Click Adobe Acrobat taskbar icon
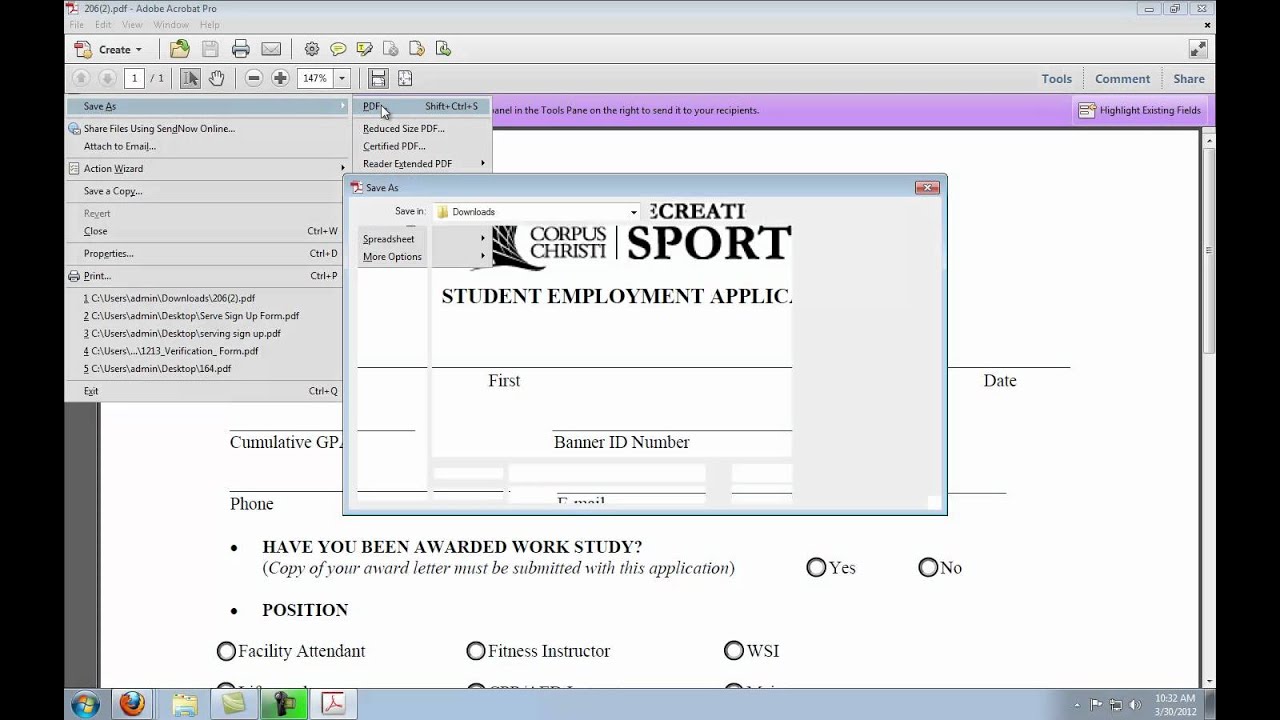1280x720 pixels. (x=333, y=704)
